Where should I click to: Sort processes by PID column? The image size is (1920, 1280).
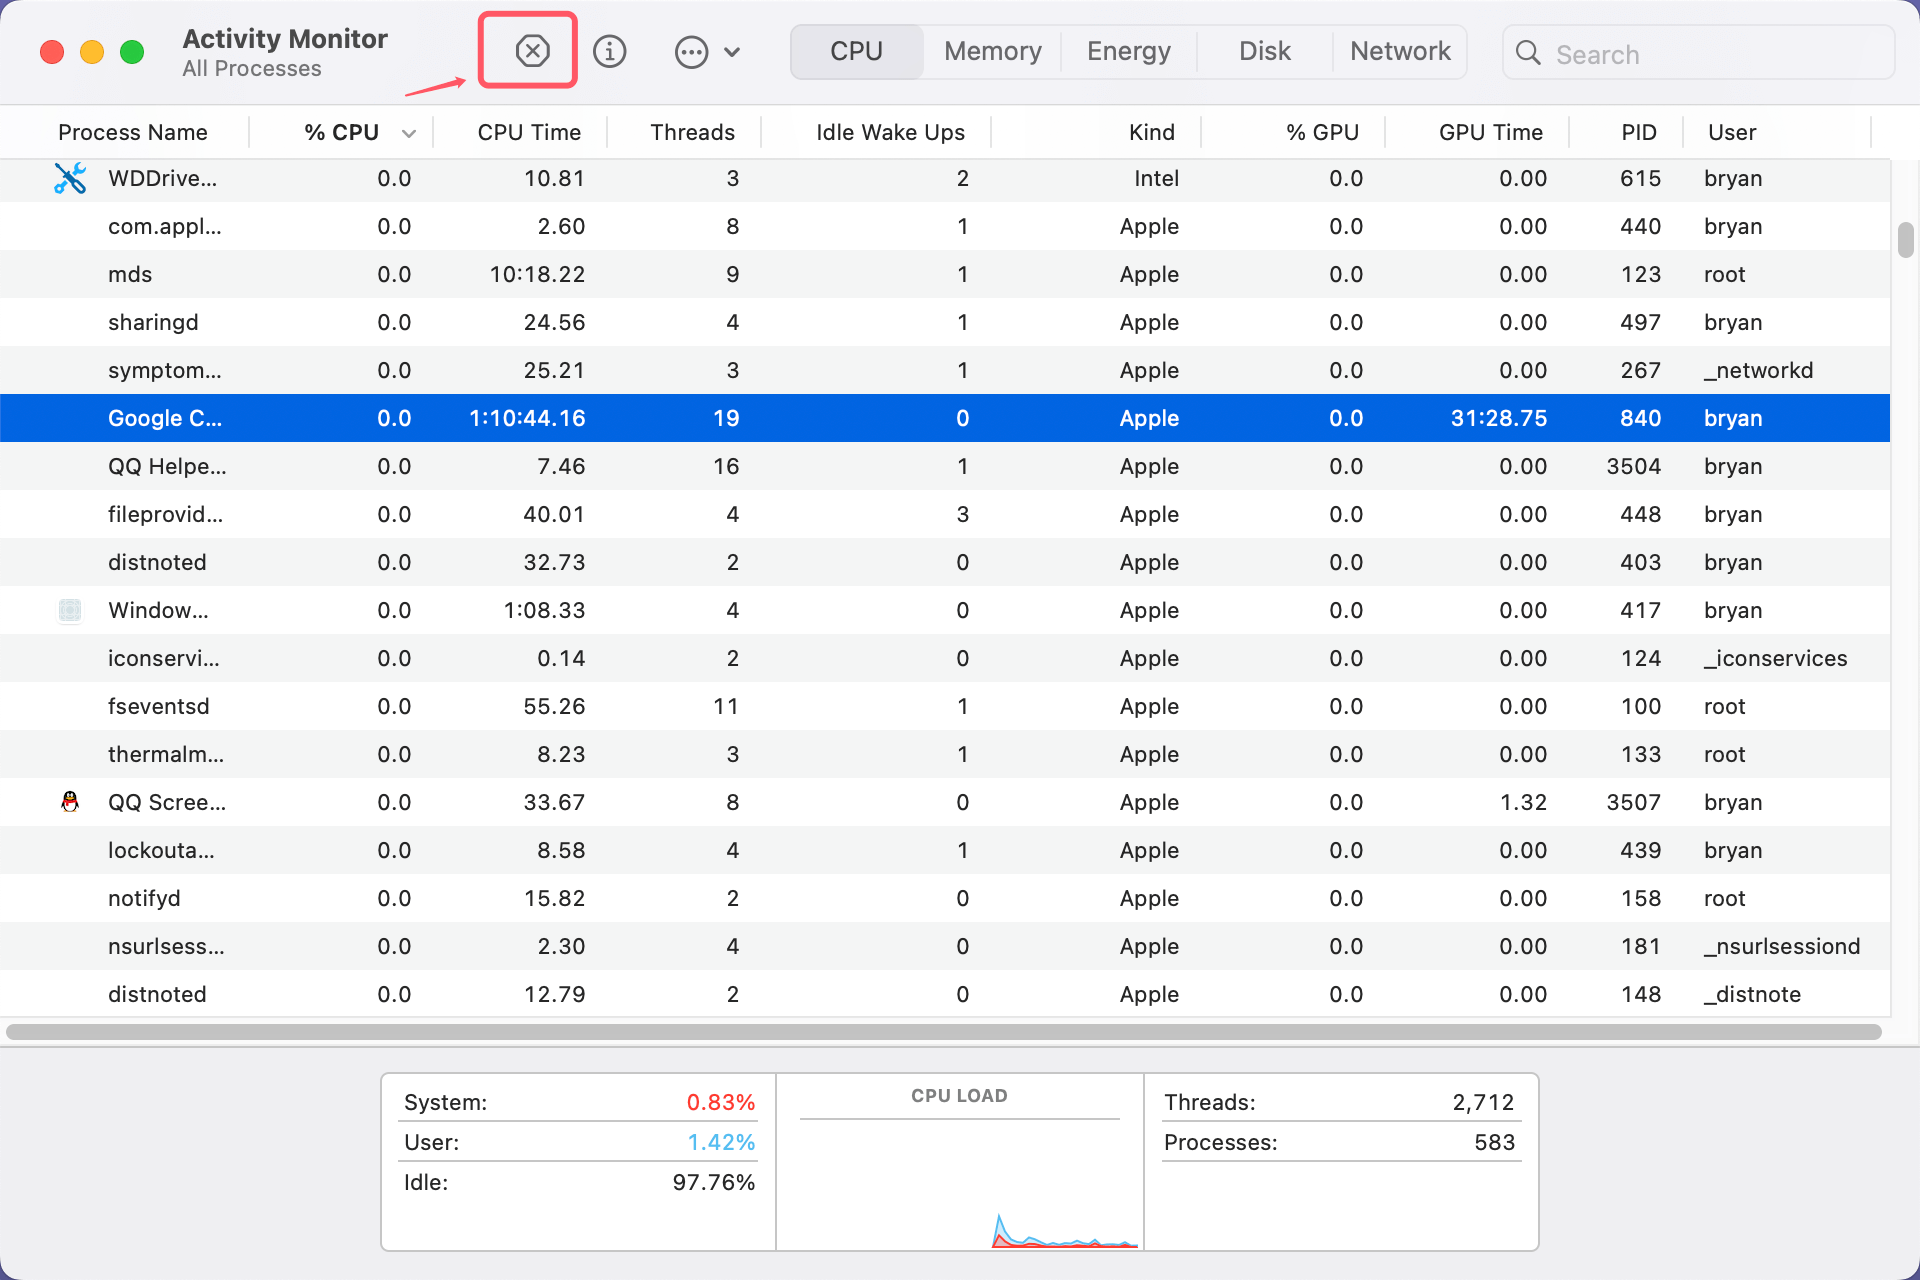point(1638,131)
